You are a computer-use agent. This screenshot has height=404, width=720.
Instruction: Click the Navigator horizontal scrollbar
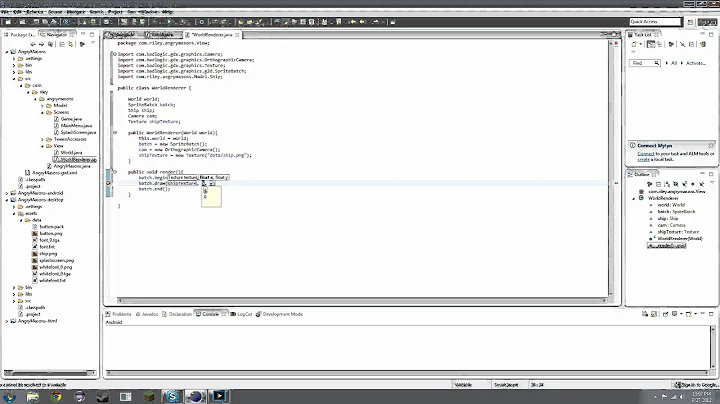click(50, 373)
